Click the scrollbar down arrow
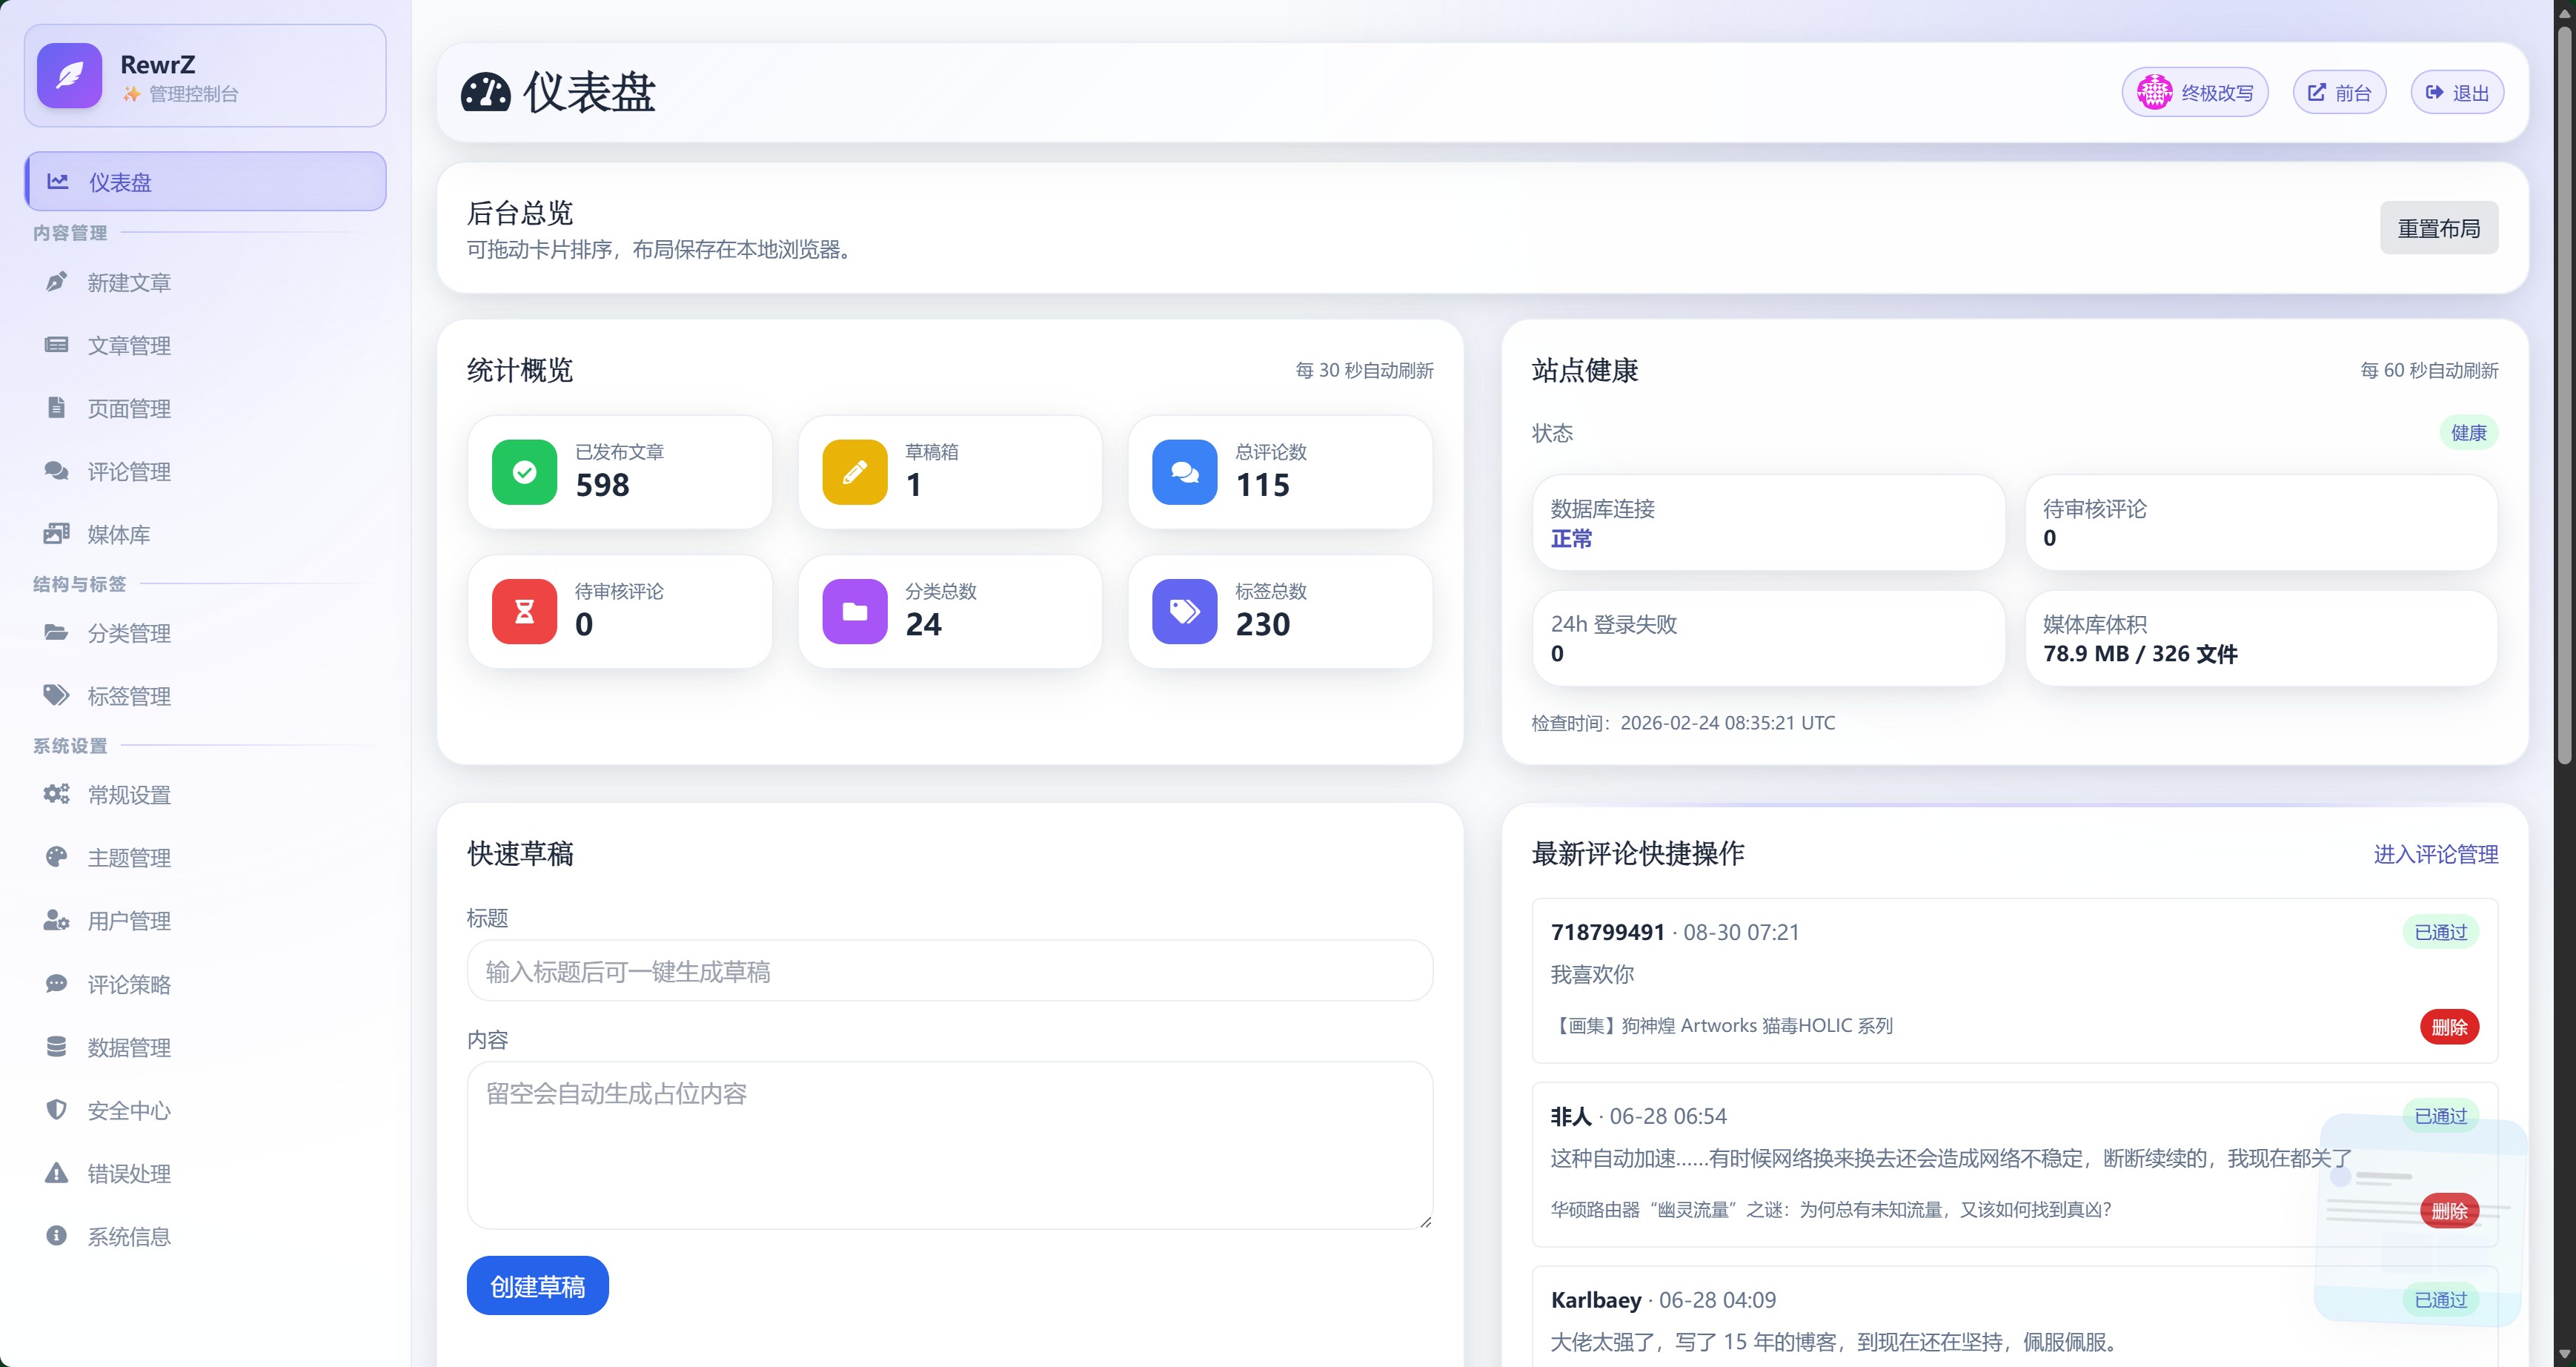 pyautogui.click(x=2565, y=1355)
